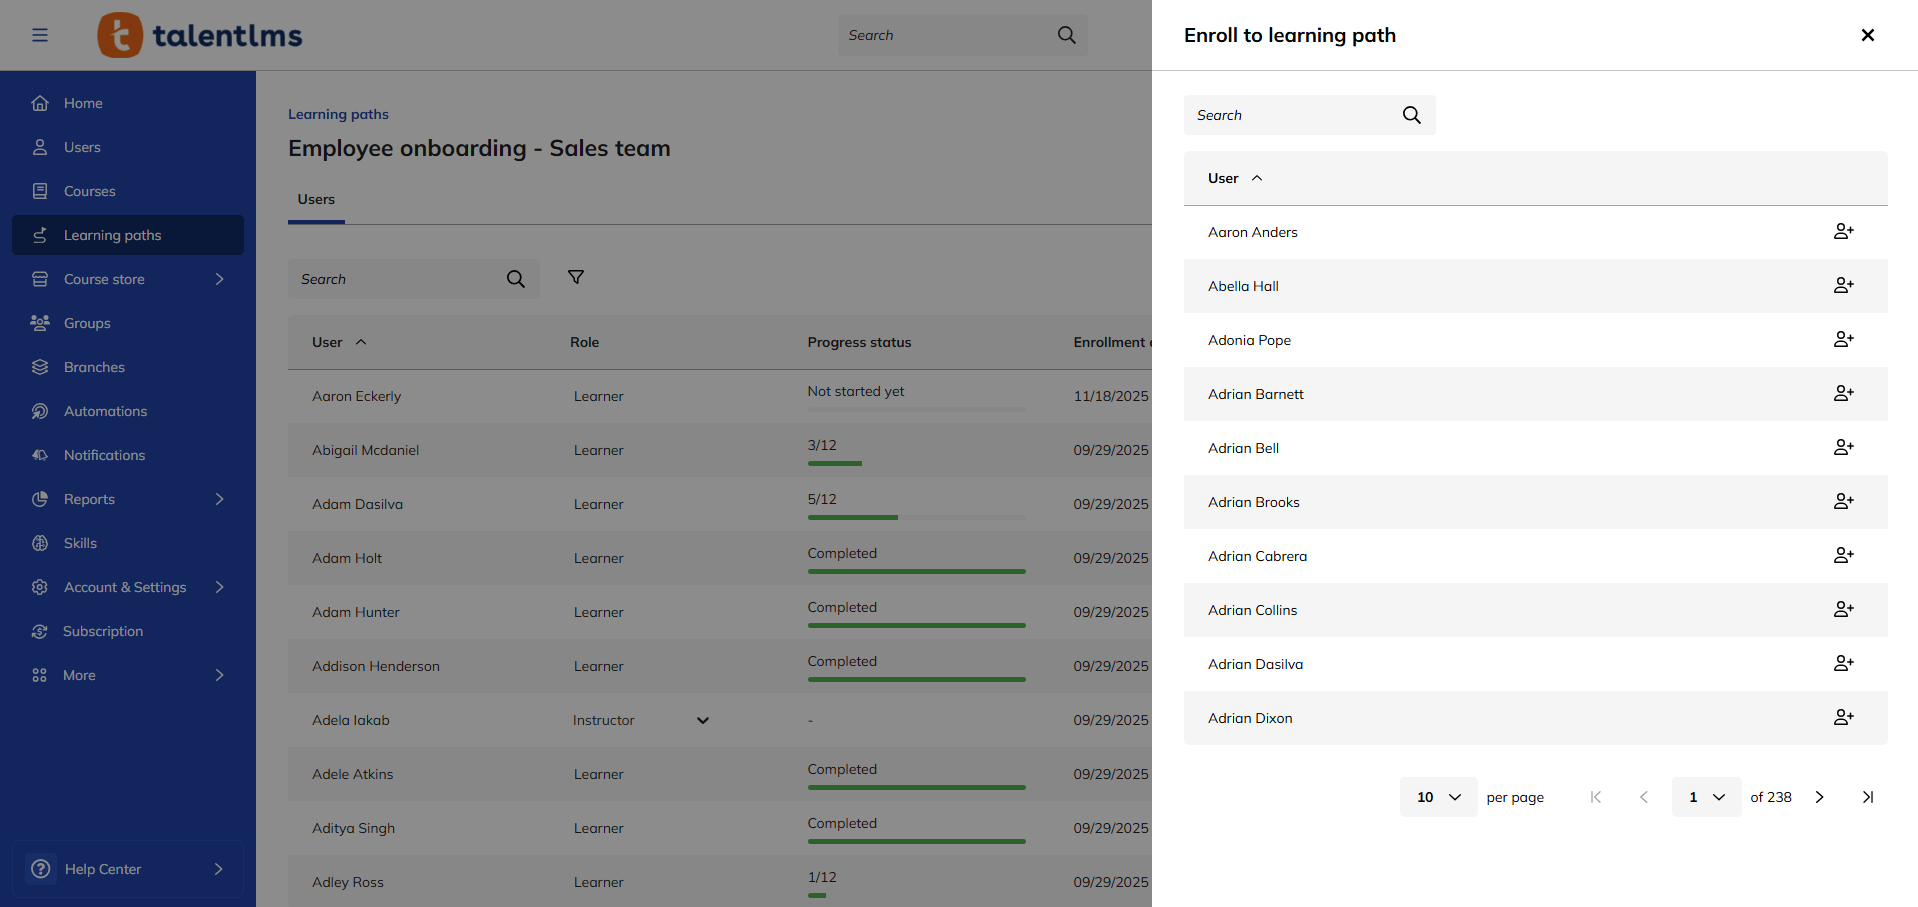1918x907 pixels.
Task: Click the Search field in the enroll panel
Action: [1290, 114]
